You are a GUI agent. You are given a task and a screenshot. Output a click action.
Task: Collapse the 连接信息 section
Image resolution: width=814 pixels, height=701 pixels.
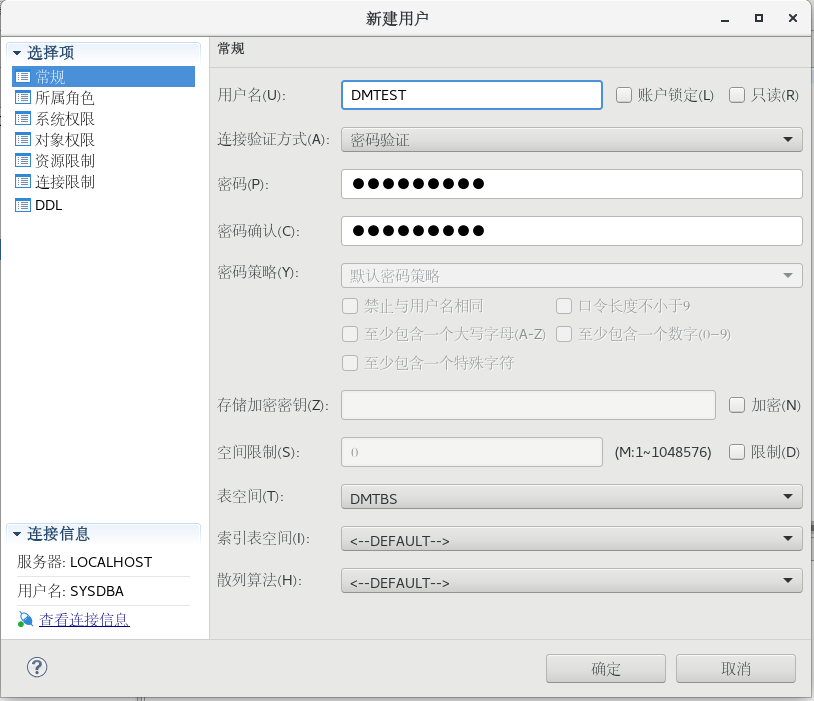[x=17, y=534]
